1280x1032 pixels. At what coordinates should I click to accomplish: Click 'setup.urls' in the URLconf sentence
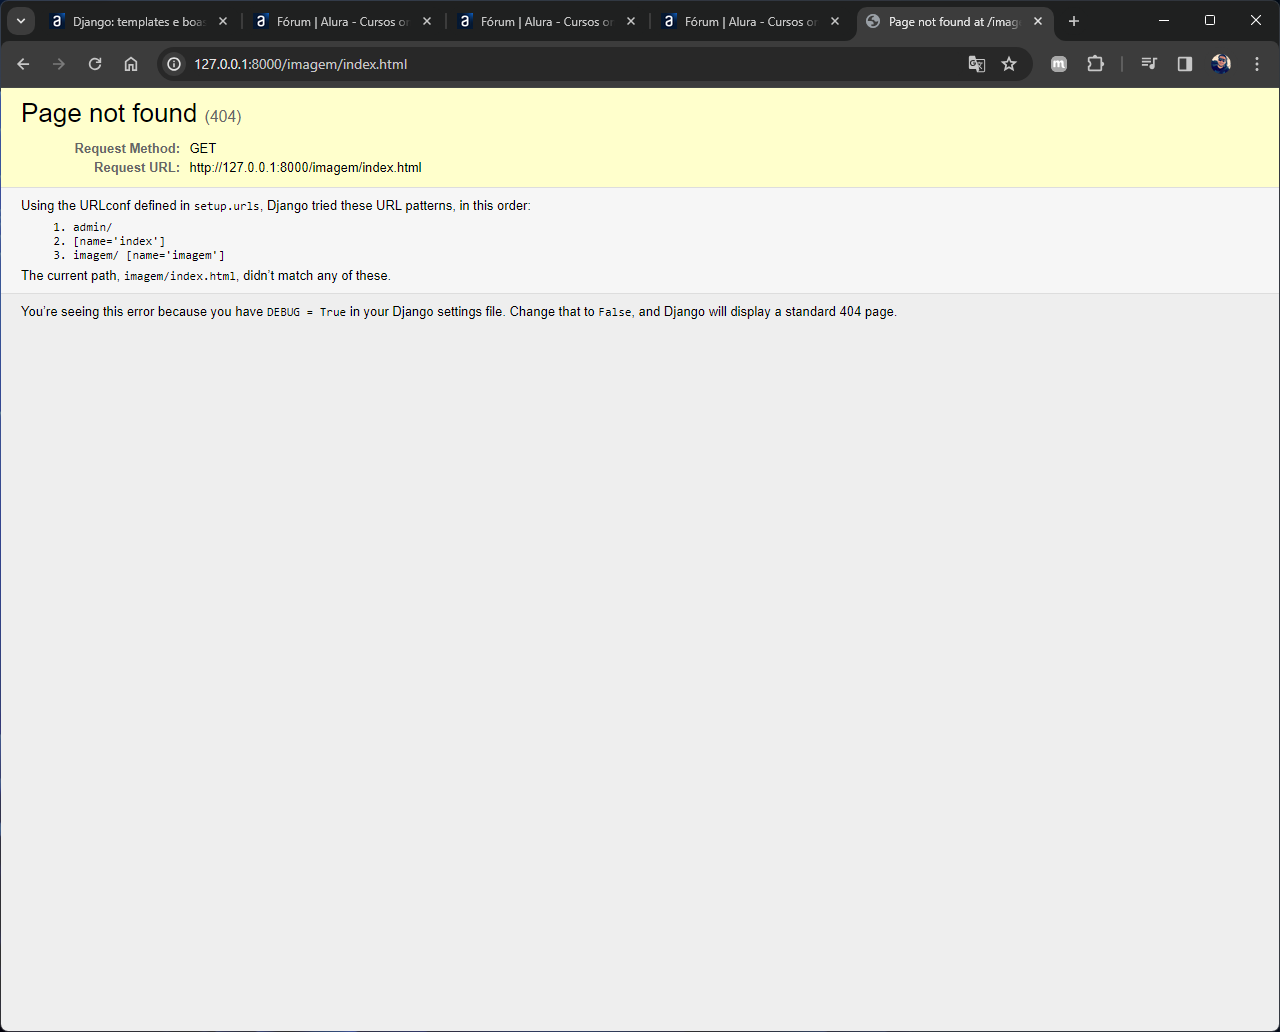[x=226, y=206]
